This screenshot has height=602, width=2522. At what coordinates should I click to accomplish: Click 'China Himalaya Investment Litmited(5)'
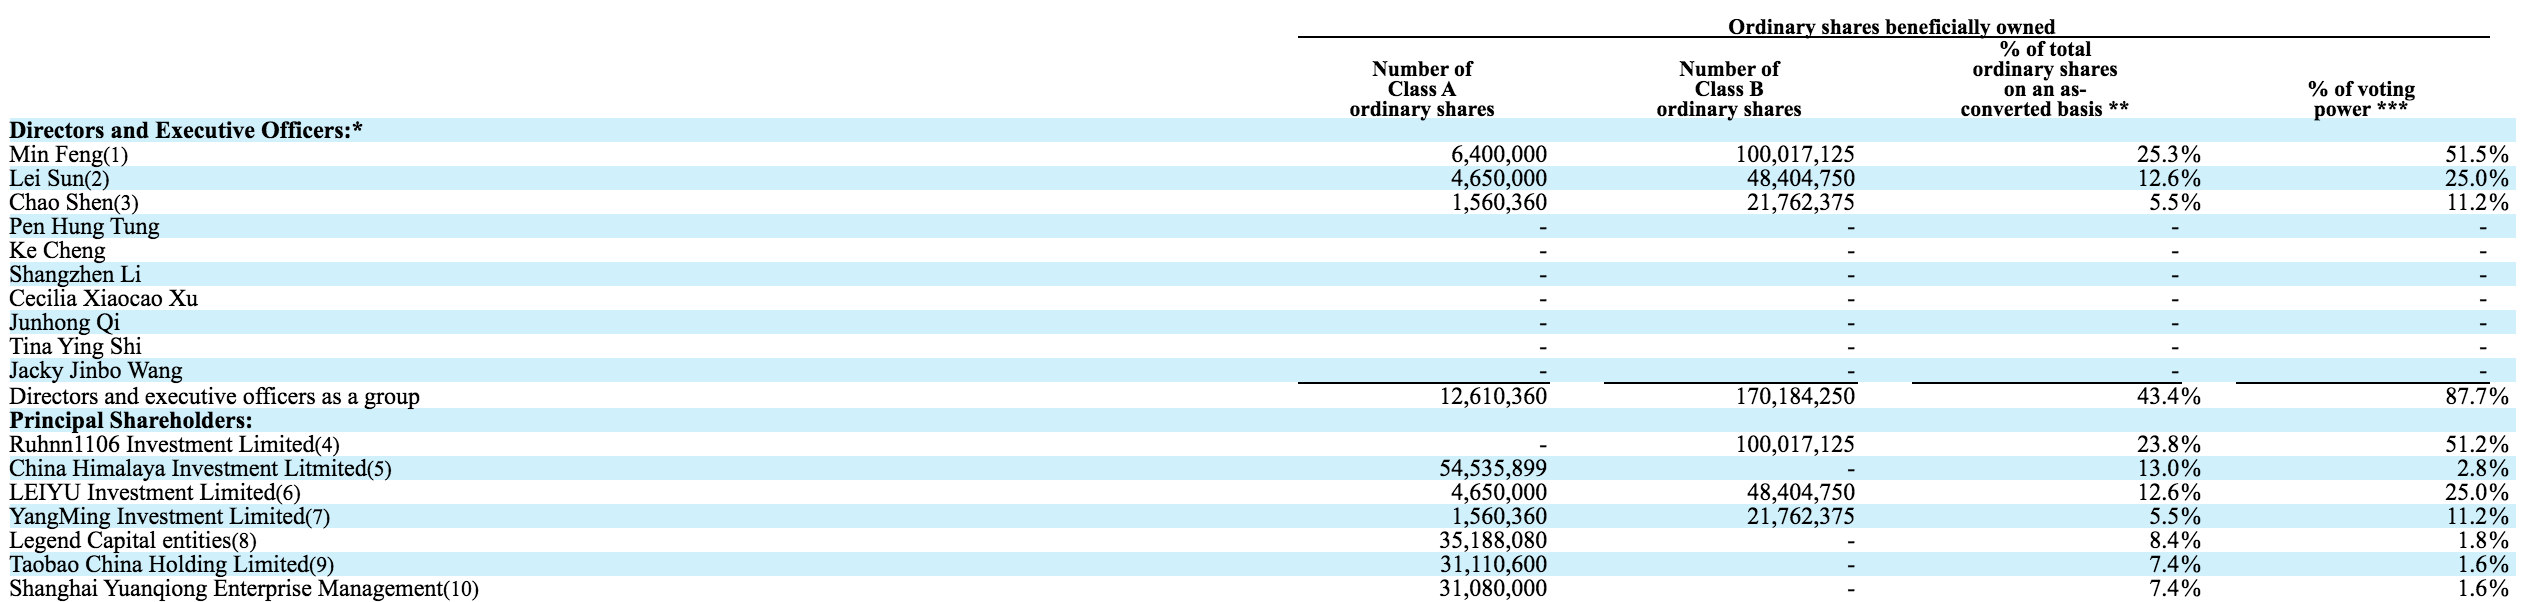tap(200, 469)
